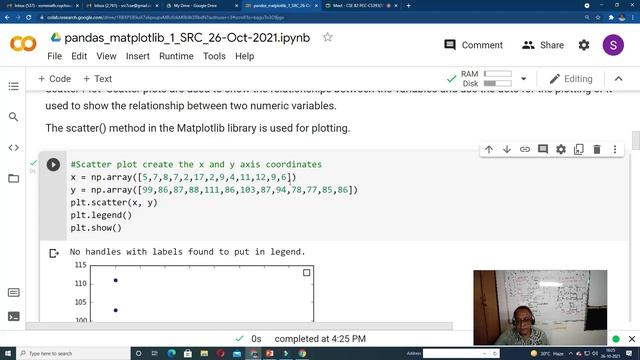Image resolution: width=640 pixels, height=360 pixels.
Task: Open the Edit menu
Action: [79, 56]
